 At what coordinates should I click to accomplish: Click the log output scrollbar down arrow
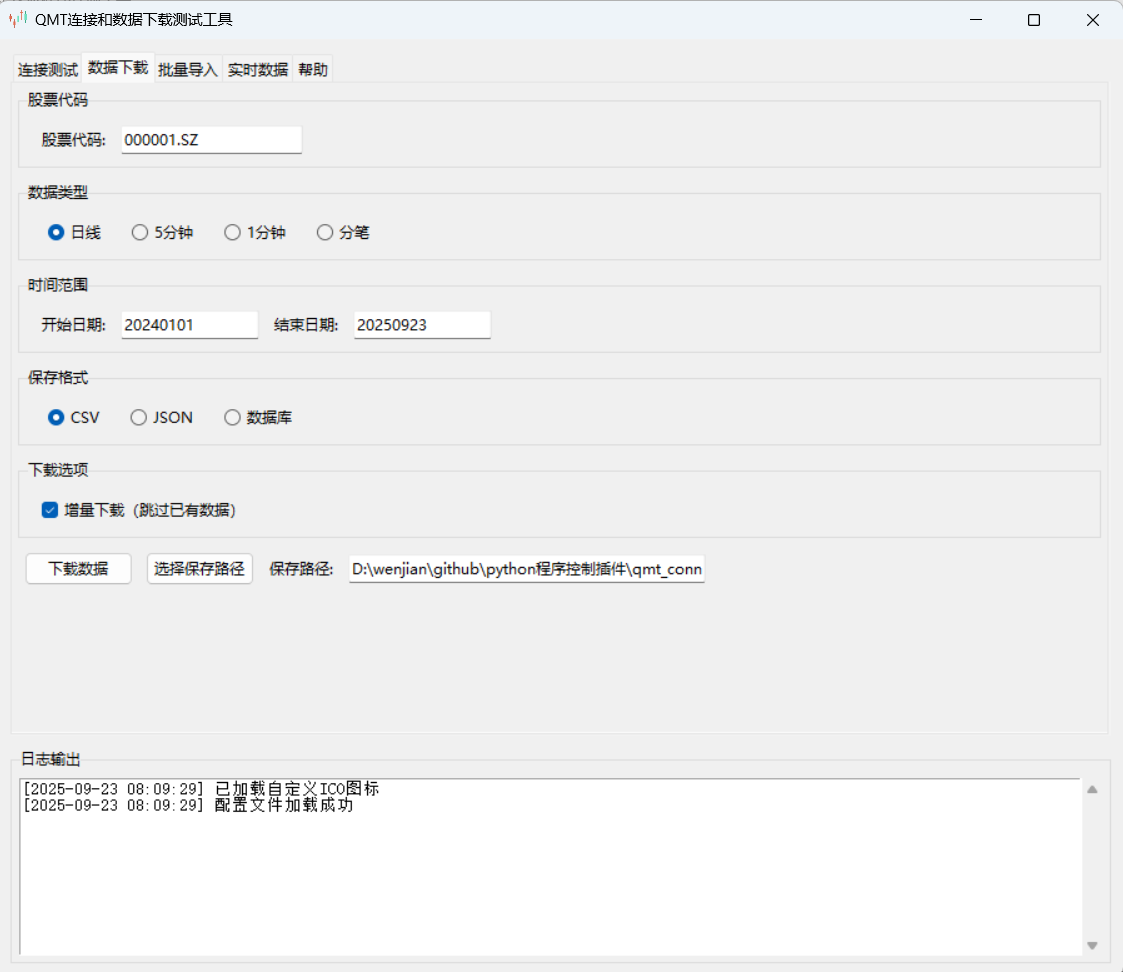click(x=1092, y=945)
